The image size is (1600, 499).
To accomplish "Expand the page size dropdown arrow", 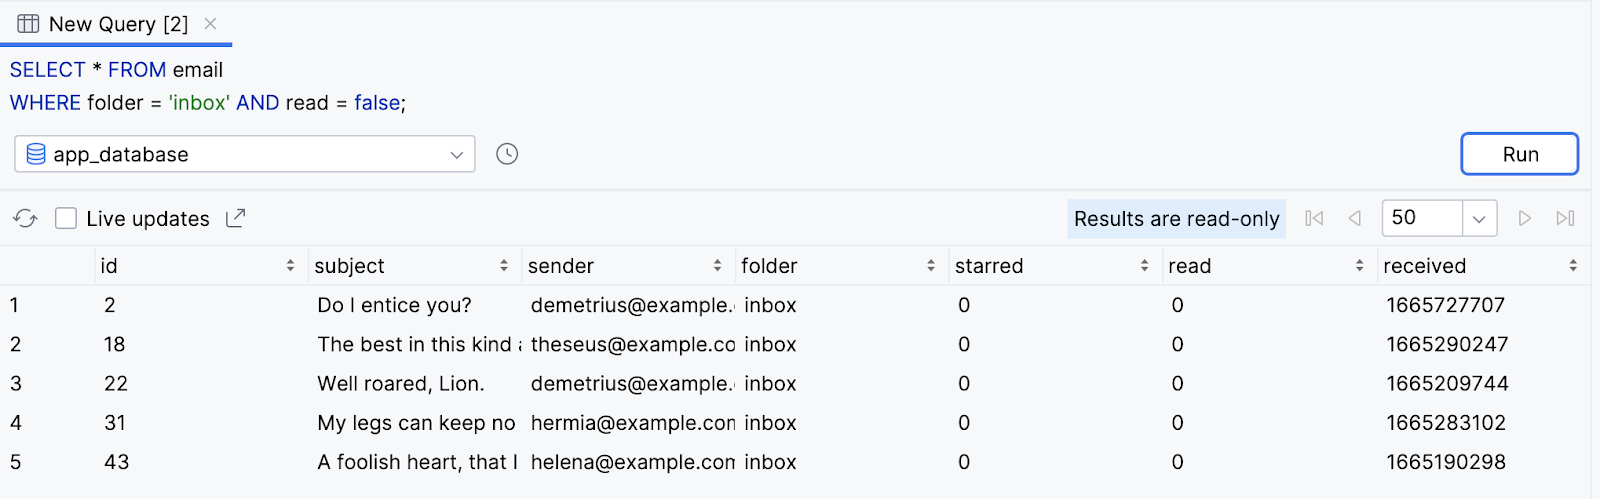I will point(1479,218).
